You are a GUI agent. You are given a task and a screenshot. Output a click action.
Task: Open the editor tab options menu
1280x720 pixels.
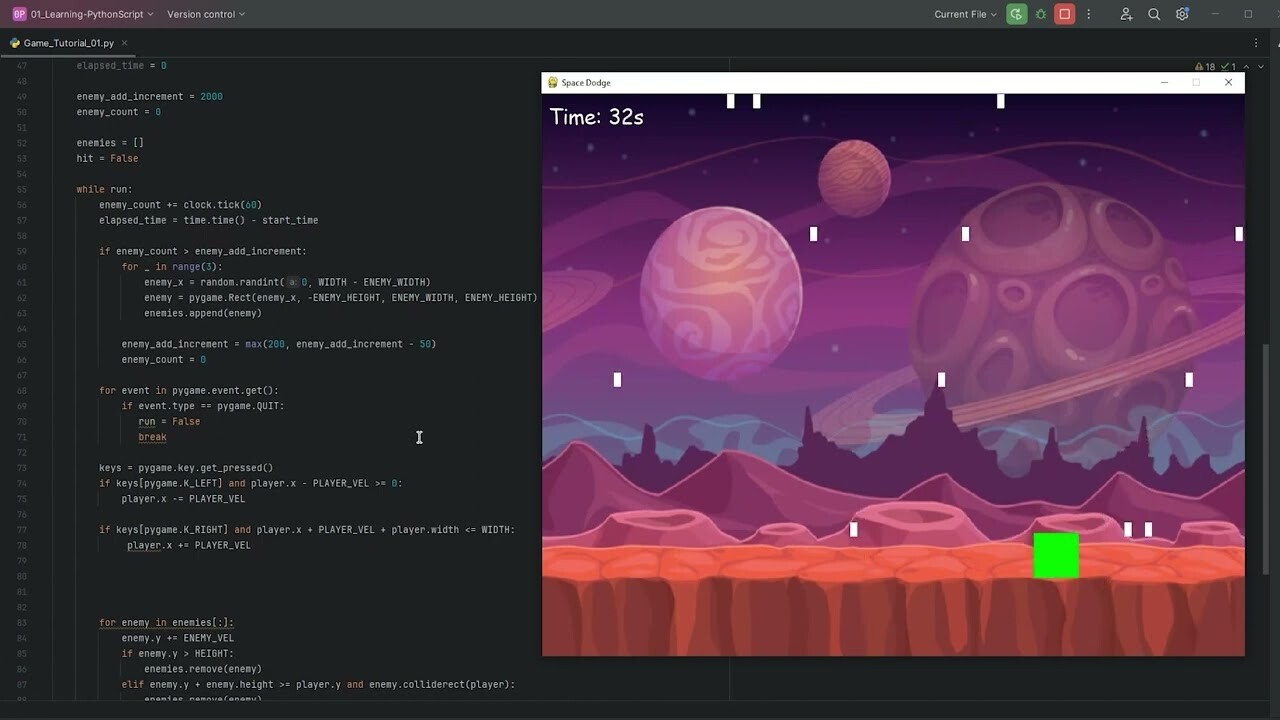[1256, 43]
